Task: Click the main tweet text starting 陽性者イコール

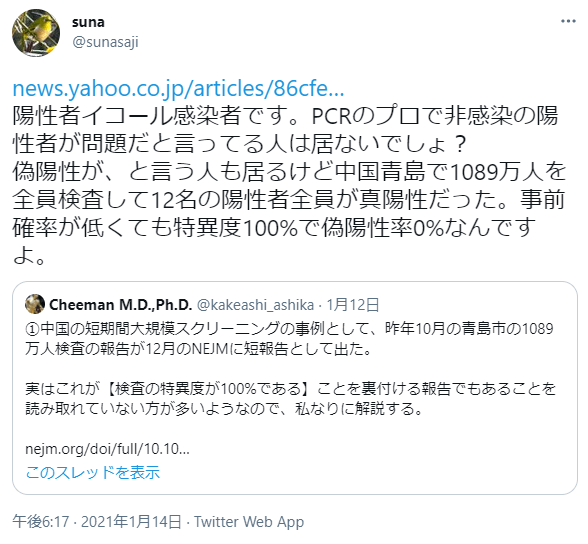Action: click(289, 186)
